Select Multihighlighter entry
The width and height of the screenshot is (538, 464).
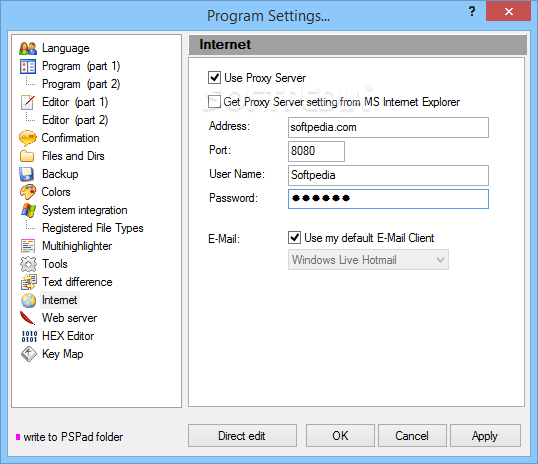click(x=77, y=246)
